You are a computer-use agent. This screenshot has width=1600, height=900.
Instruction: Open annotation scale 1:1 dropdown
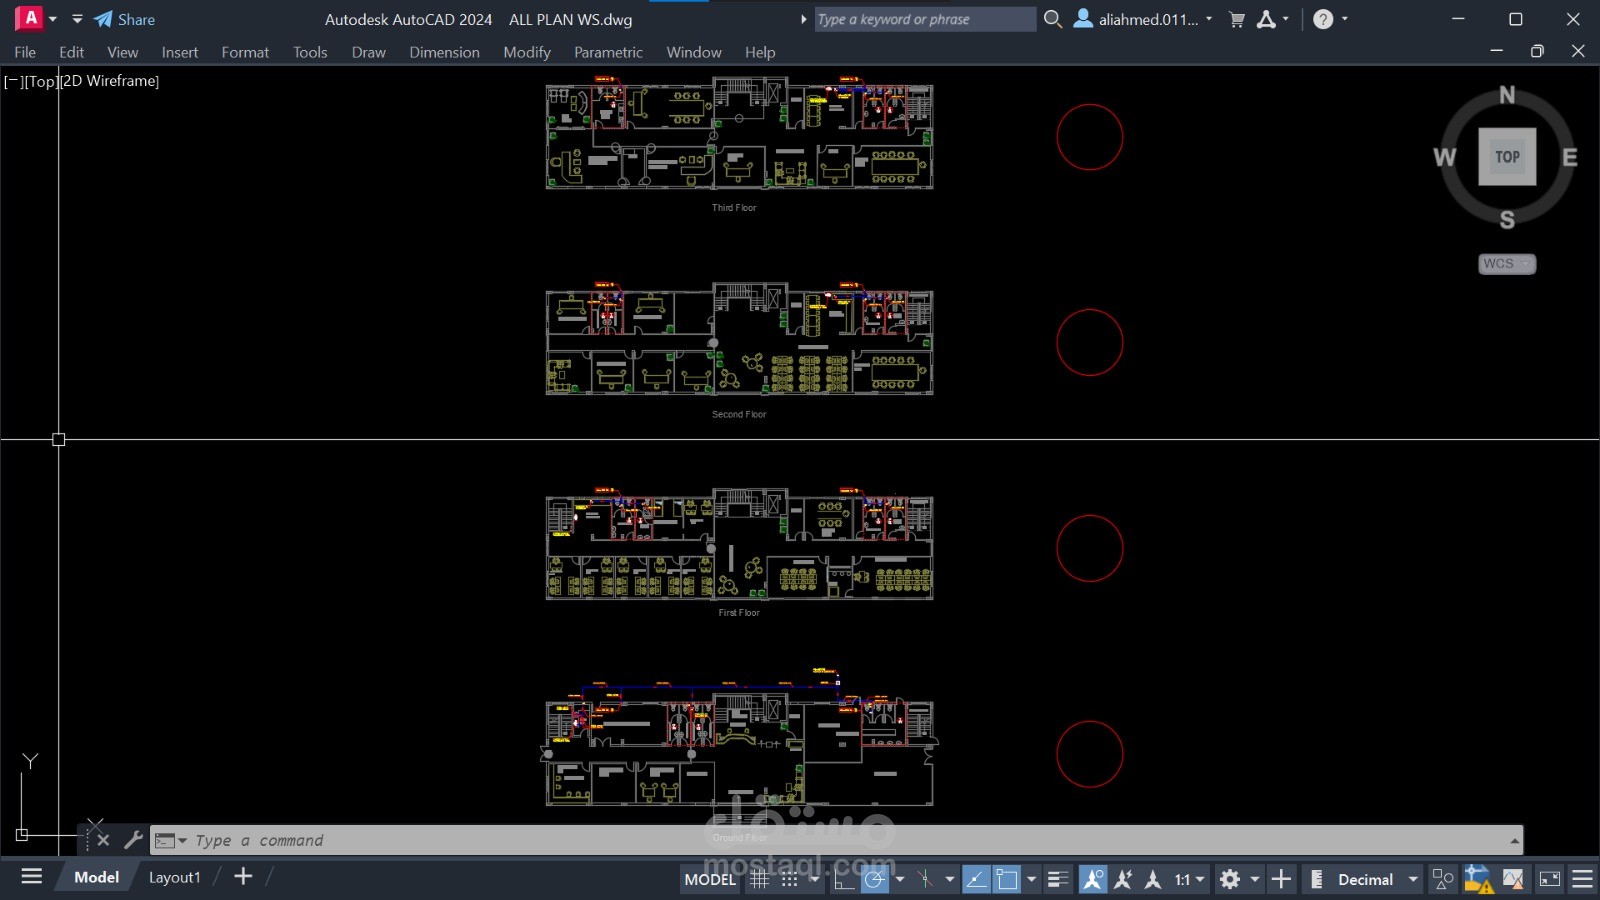1189,880
